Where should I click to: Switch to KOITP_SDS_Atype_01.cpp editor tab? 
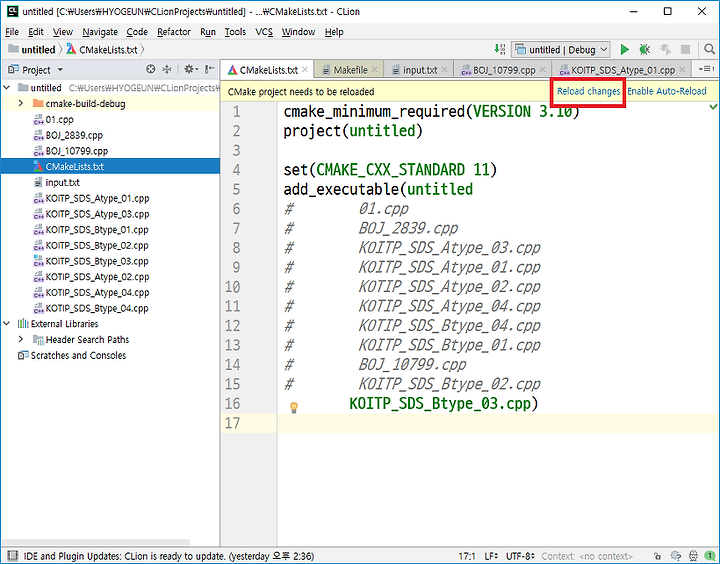tap(623, 70)
